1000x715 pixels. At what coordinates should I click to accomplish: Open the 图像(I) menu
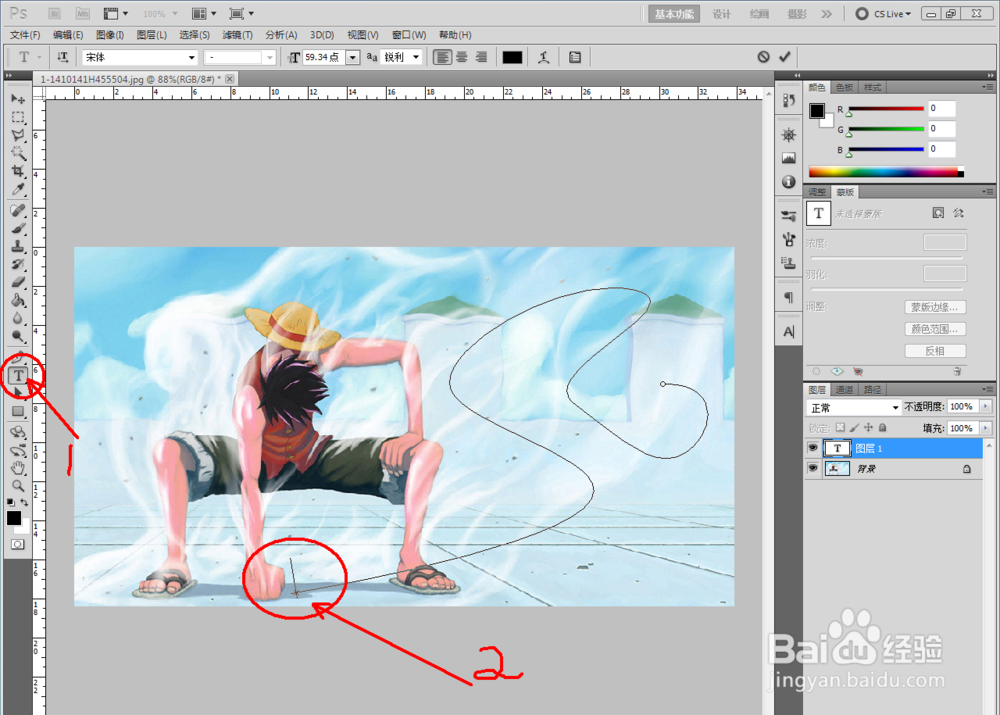coord(110,34)
